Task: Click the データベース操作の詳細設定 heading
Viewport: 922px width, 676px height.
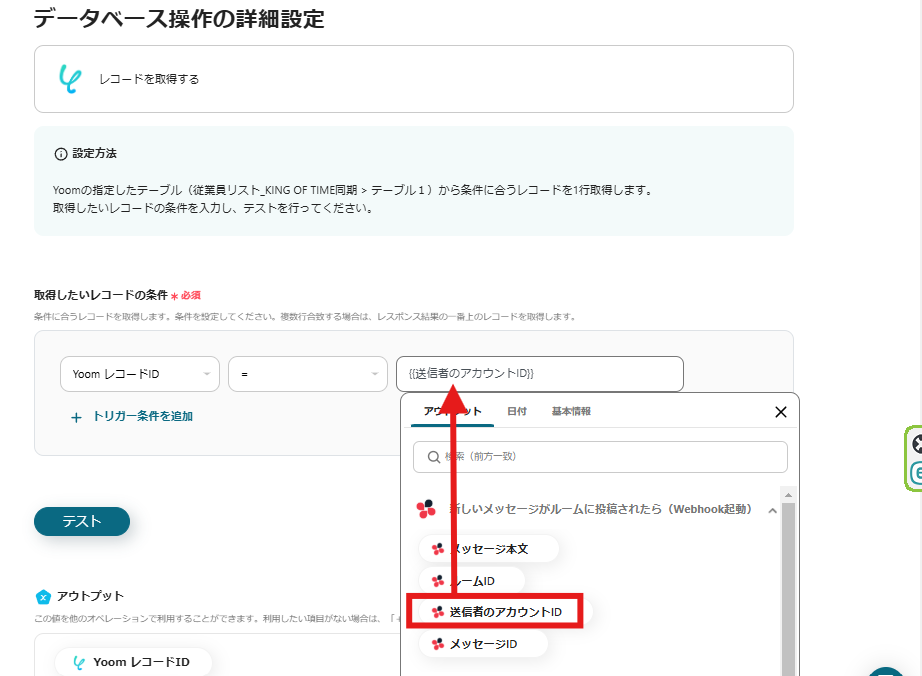Action: (179, 19)
